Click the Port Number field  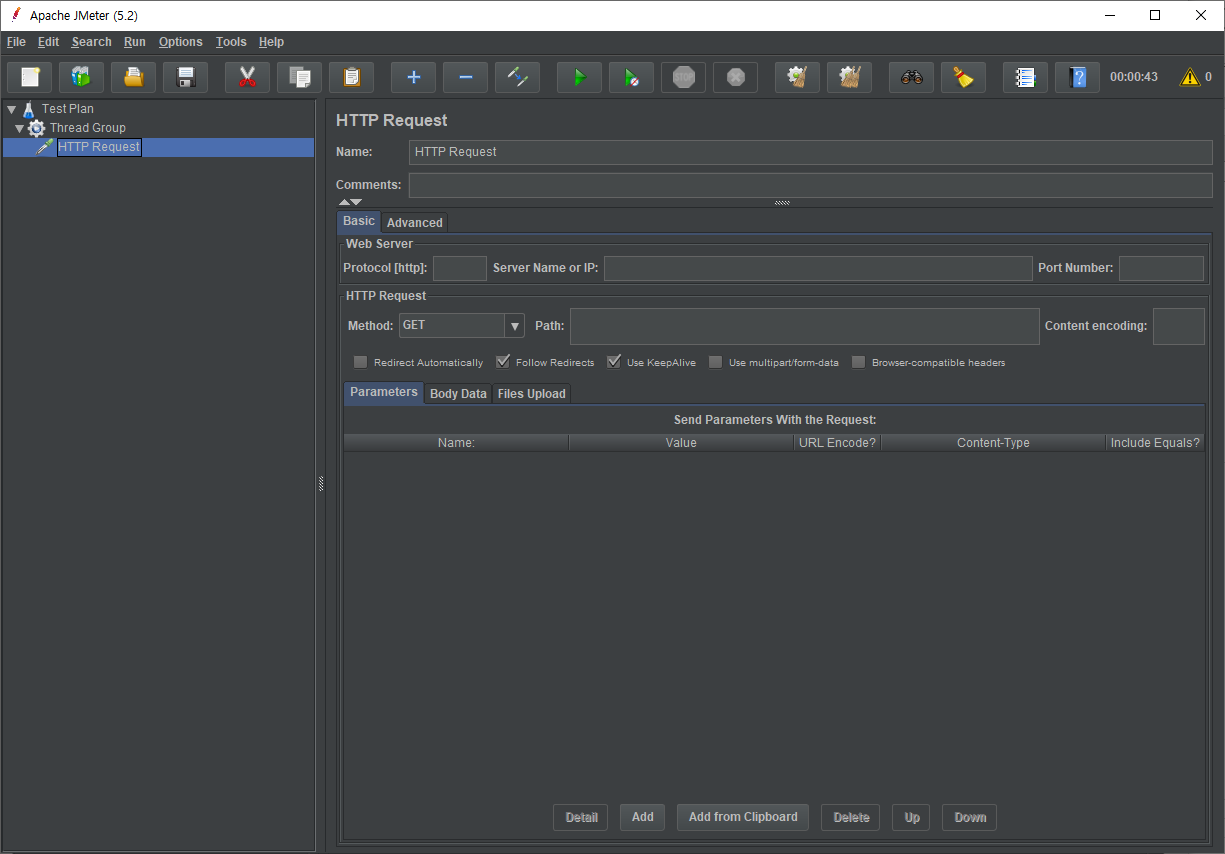pos(1161,268)
